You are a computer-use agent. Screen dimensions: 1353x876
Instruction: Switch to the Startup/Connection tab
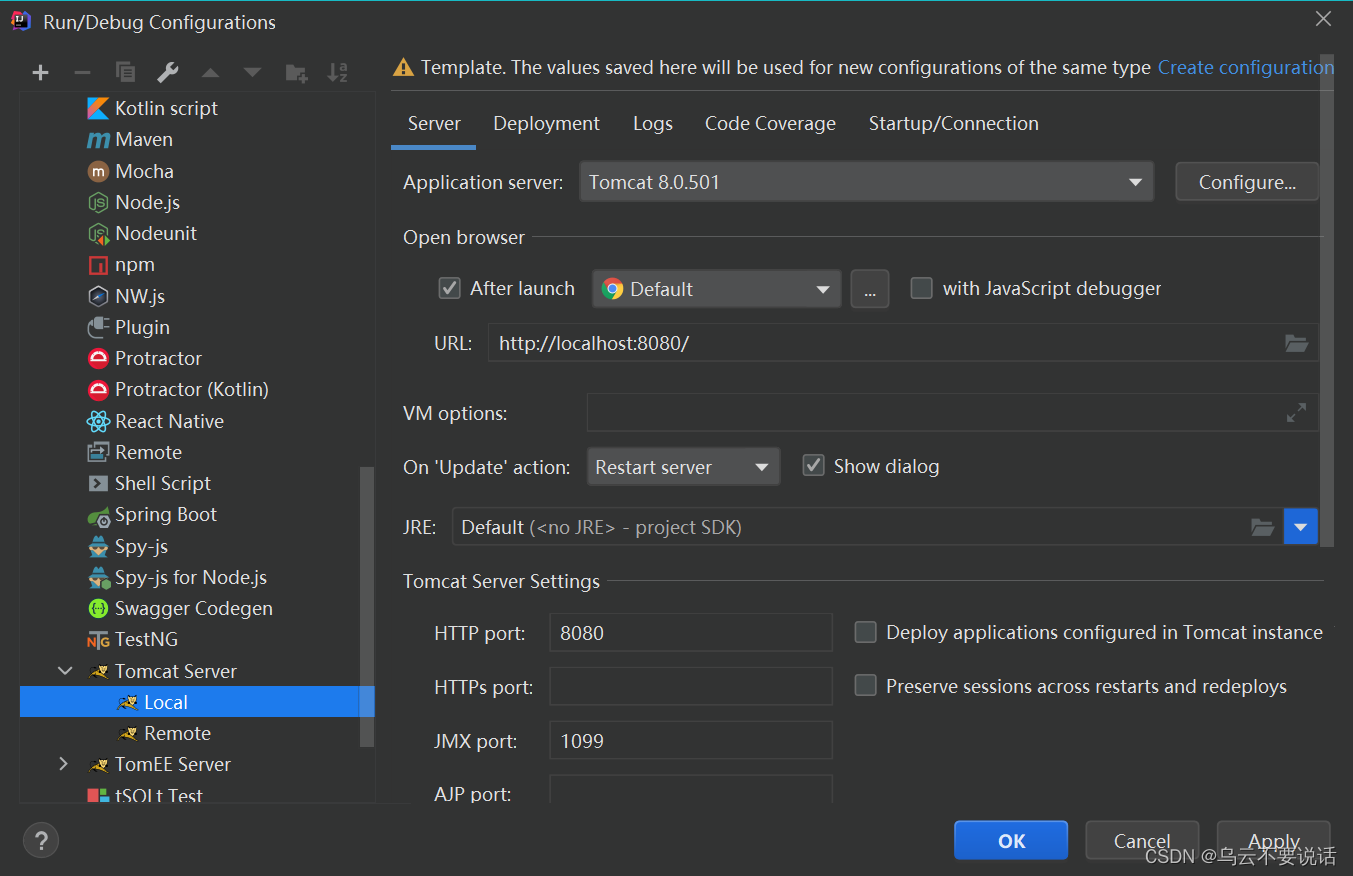pyautogui.click(x=953, y=124)
